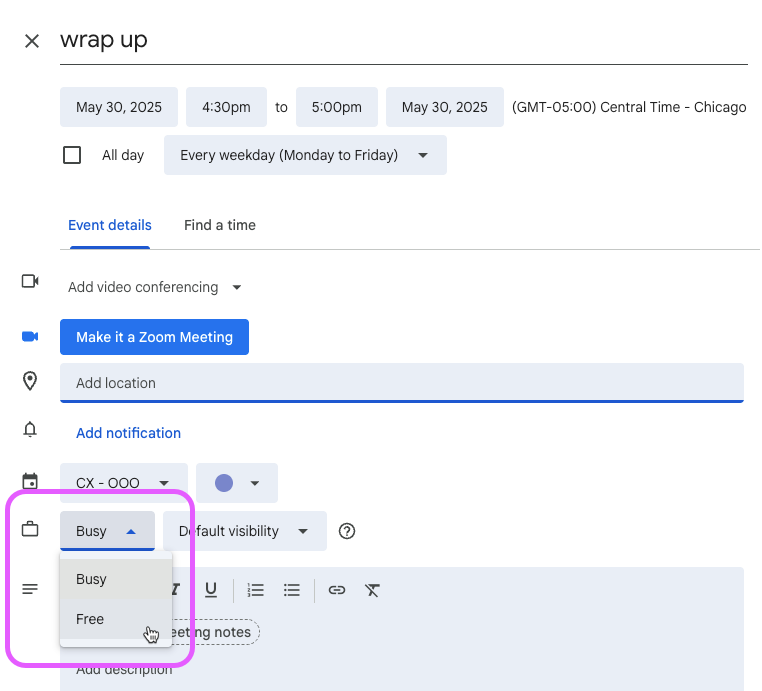
Task: Open the Default visibility dropdown
Action: [244, 531]
